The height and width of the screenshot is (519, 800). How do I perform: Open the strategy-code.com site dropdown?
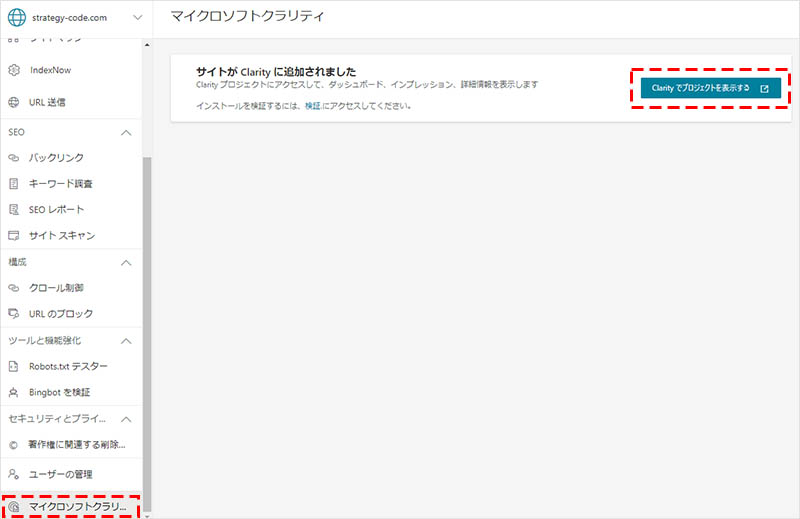136,18
